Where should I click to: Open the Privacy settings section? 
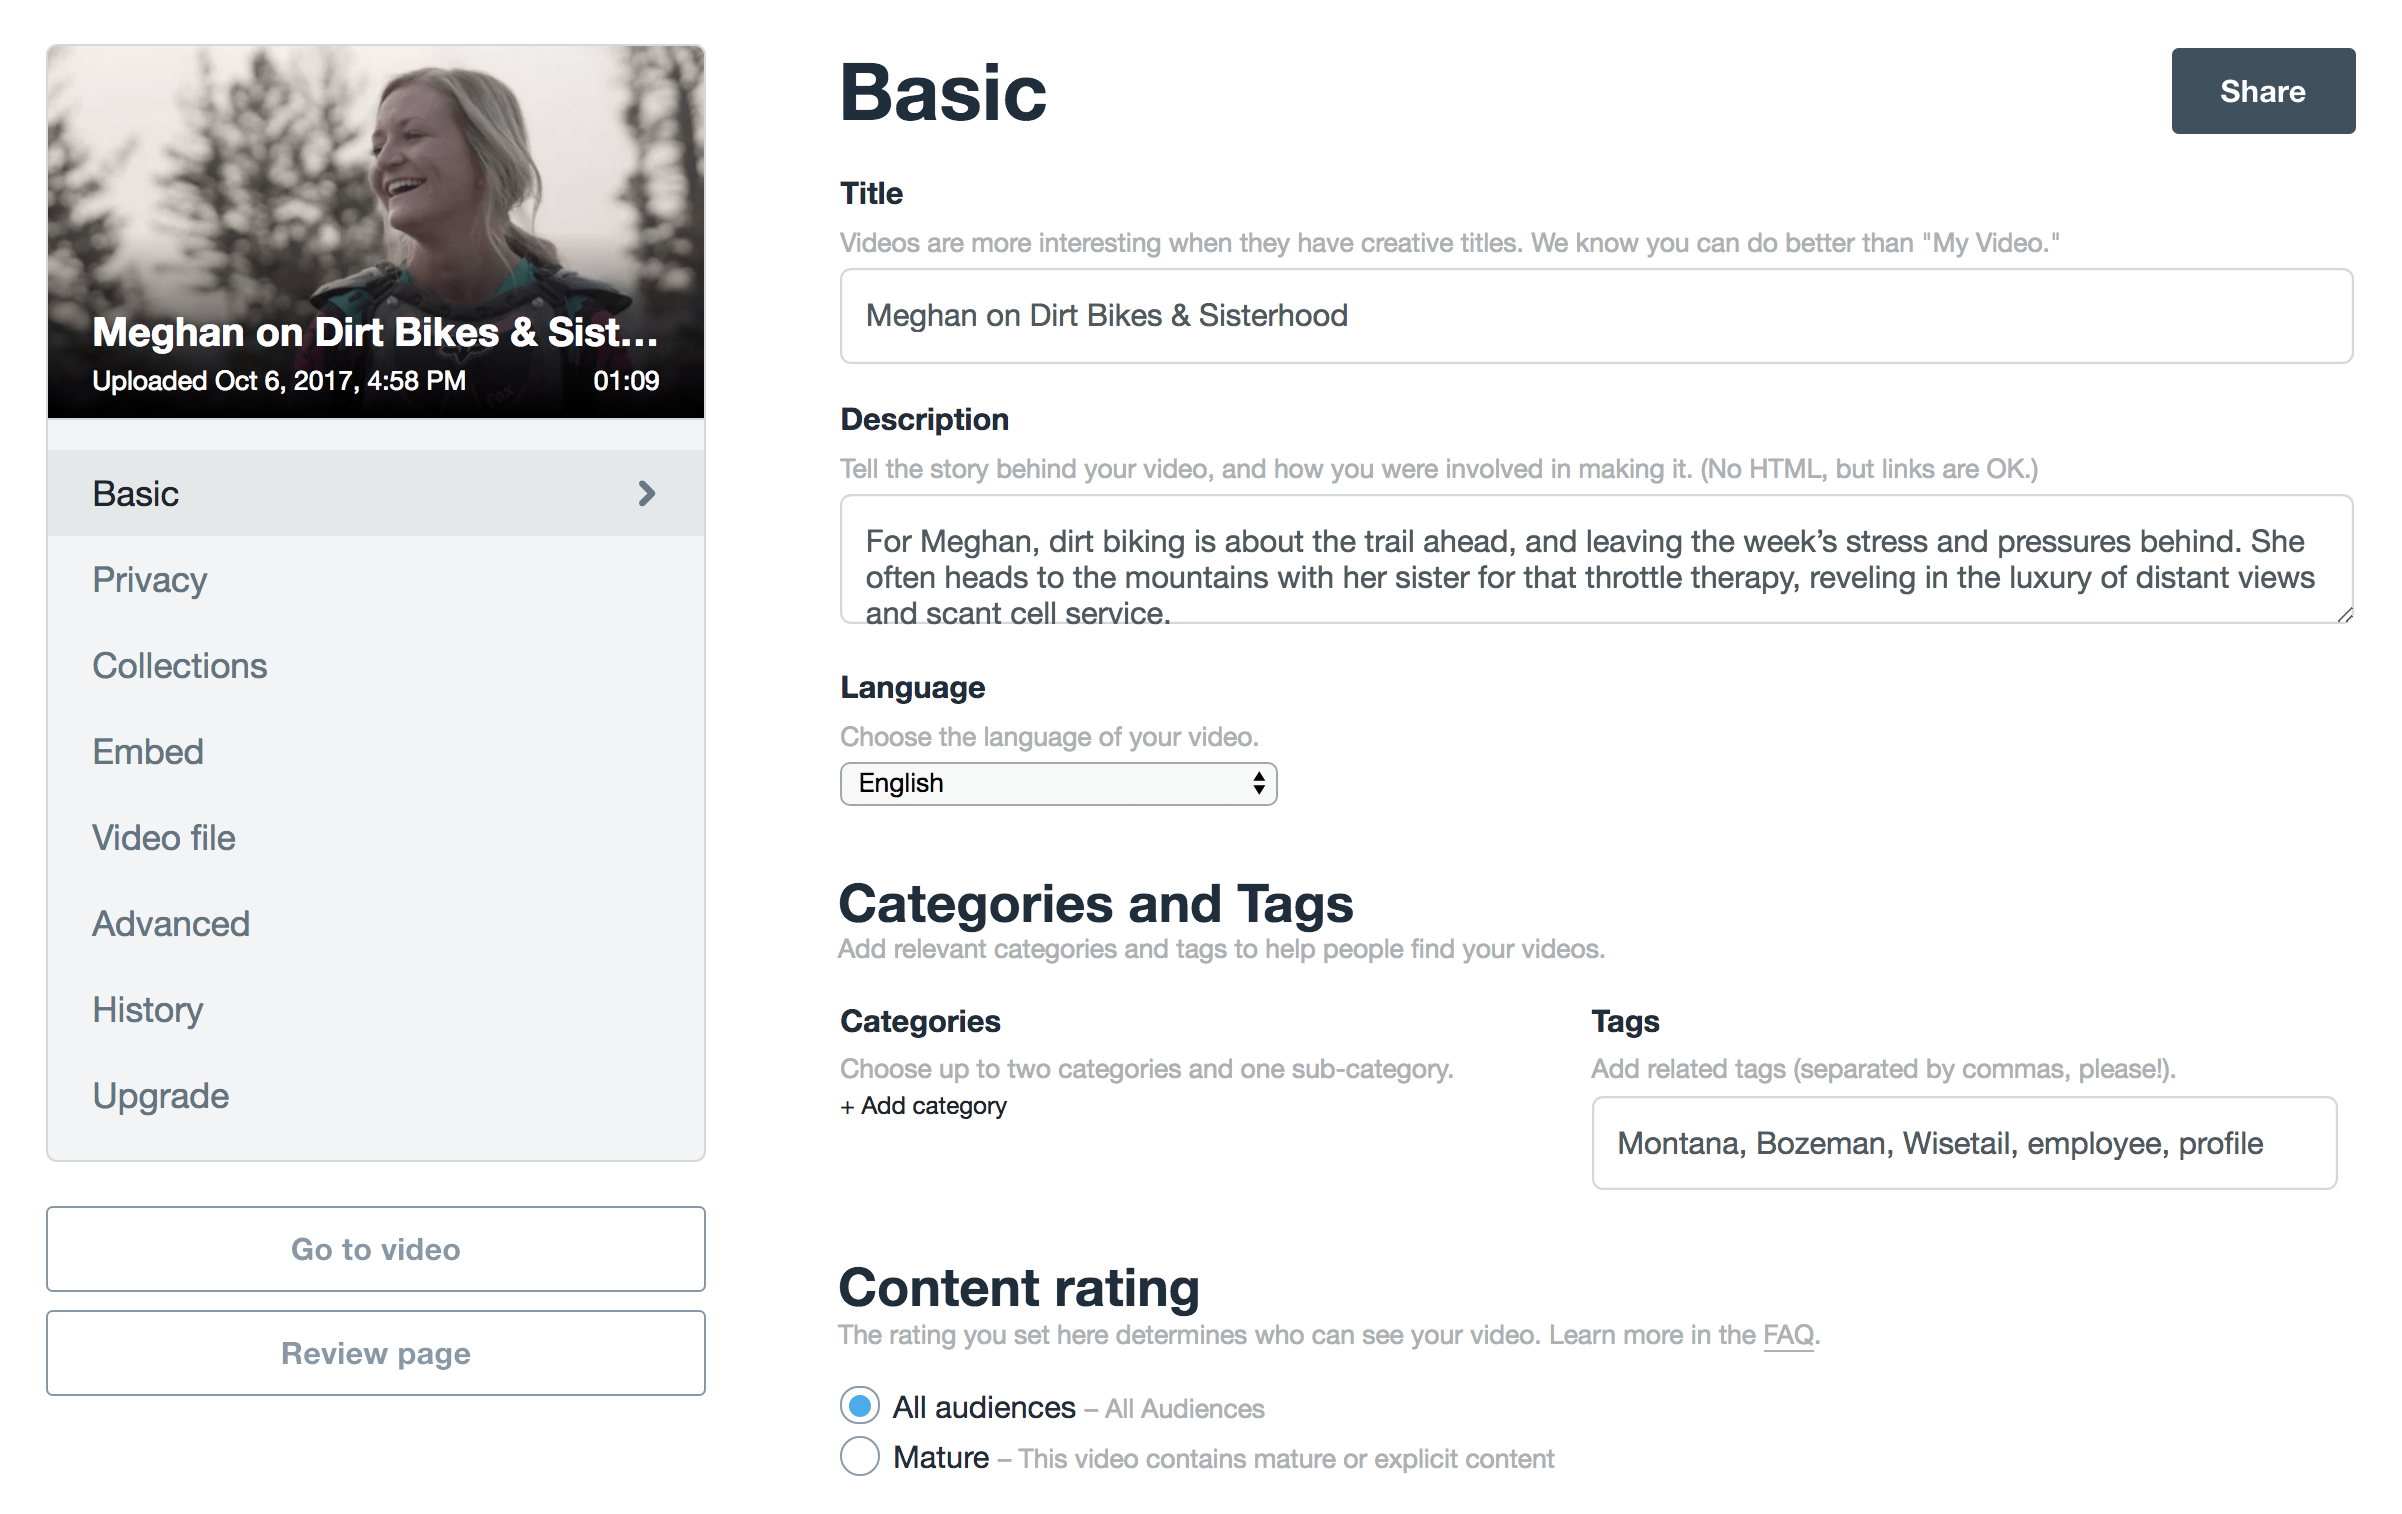point(150,580)
